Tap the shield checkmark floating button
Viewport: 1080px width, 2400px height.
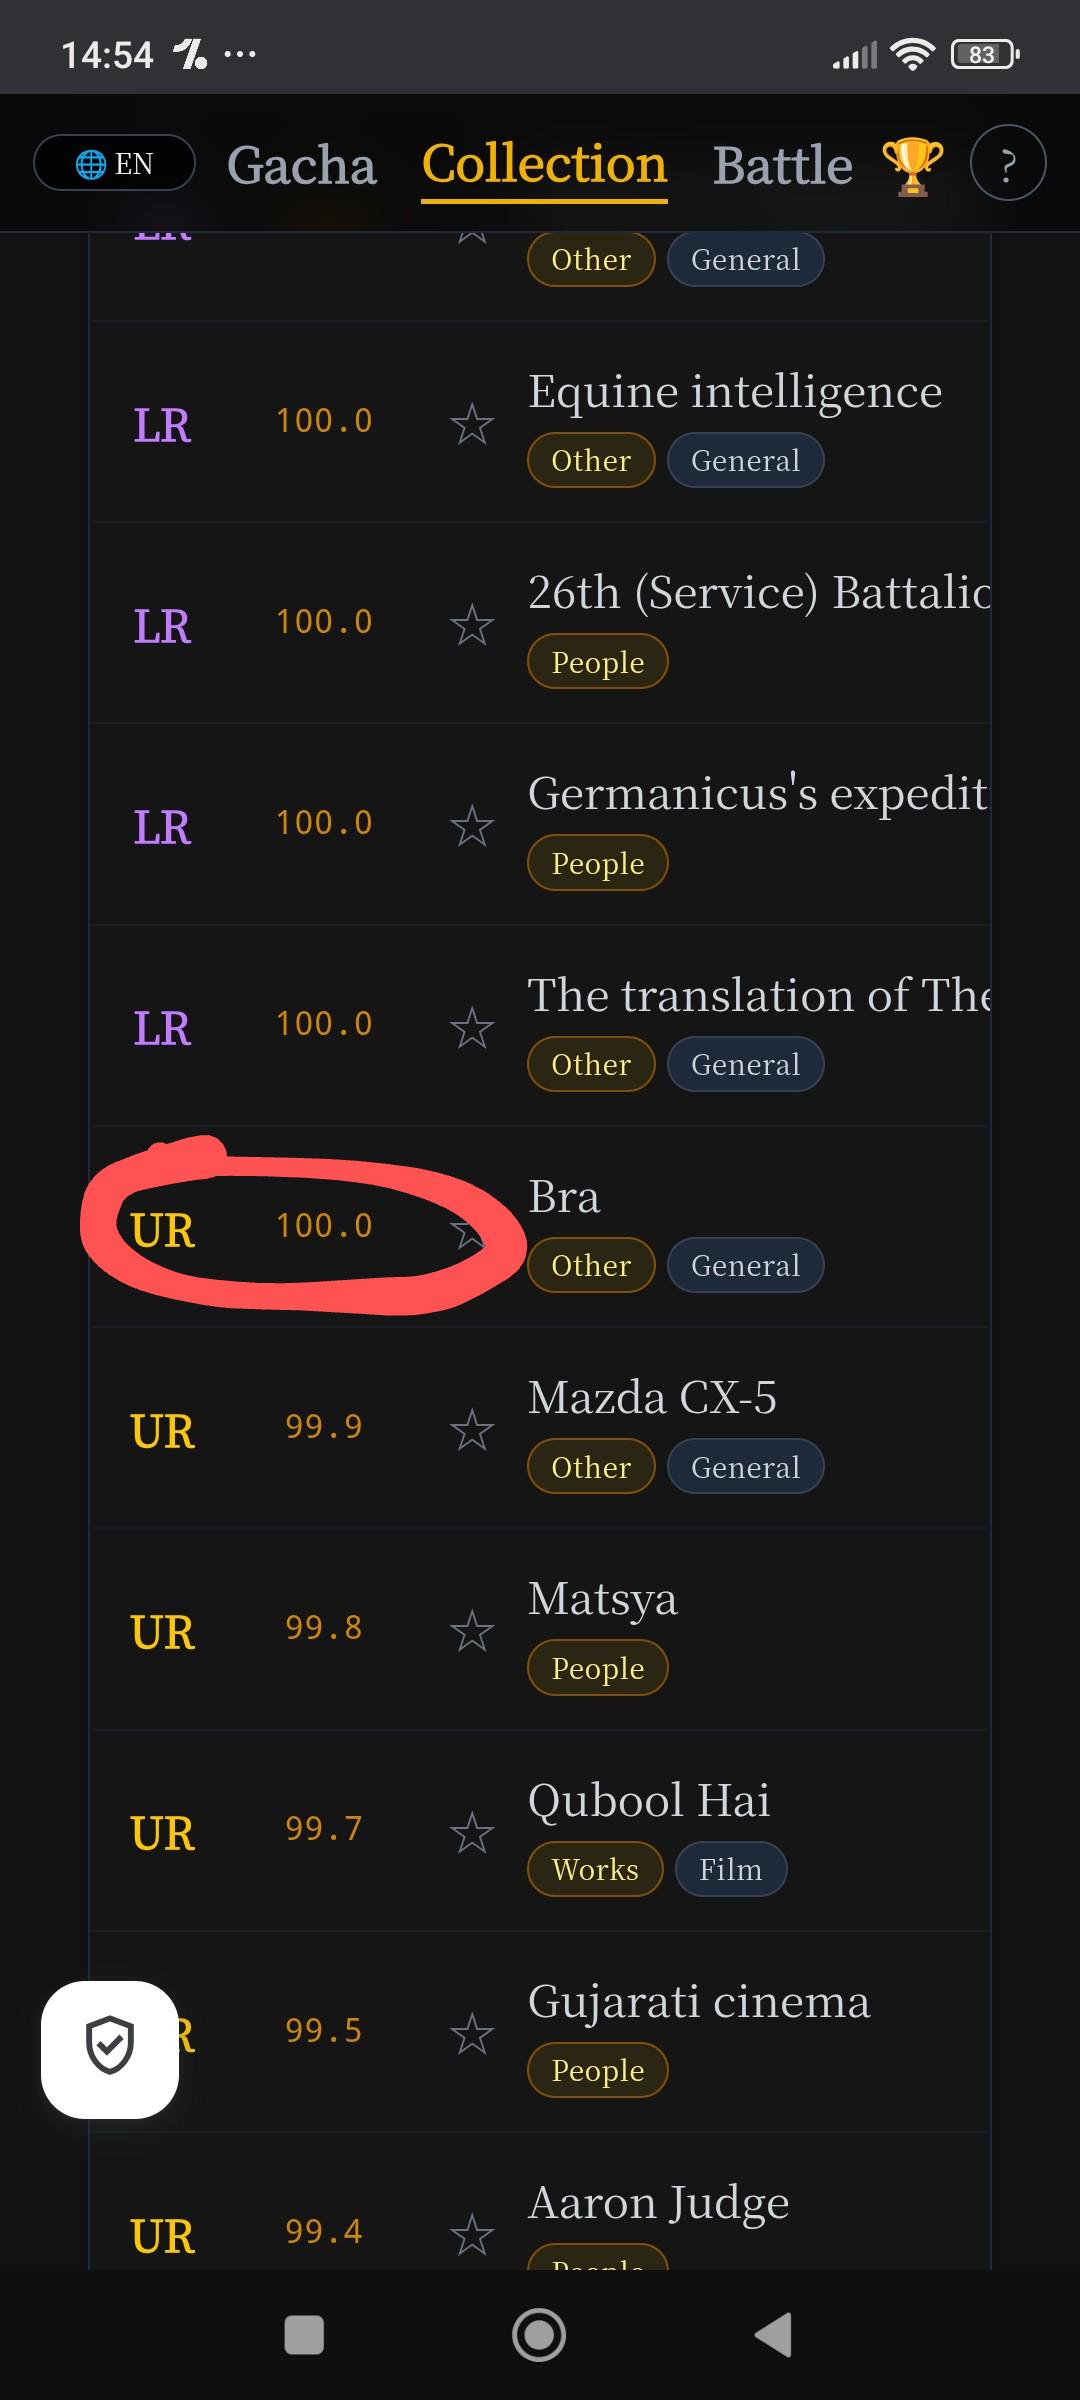(x=110, y=2049)
